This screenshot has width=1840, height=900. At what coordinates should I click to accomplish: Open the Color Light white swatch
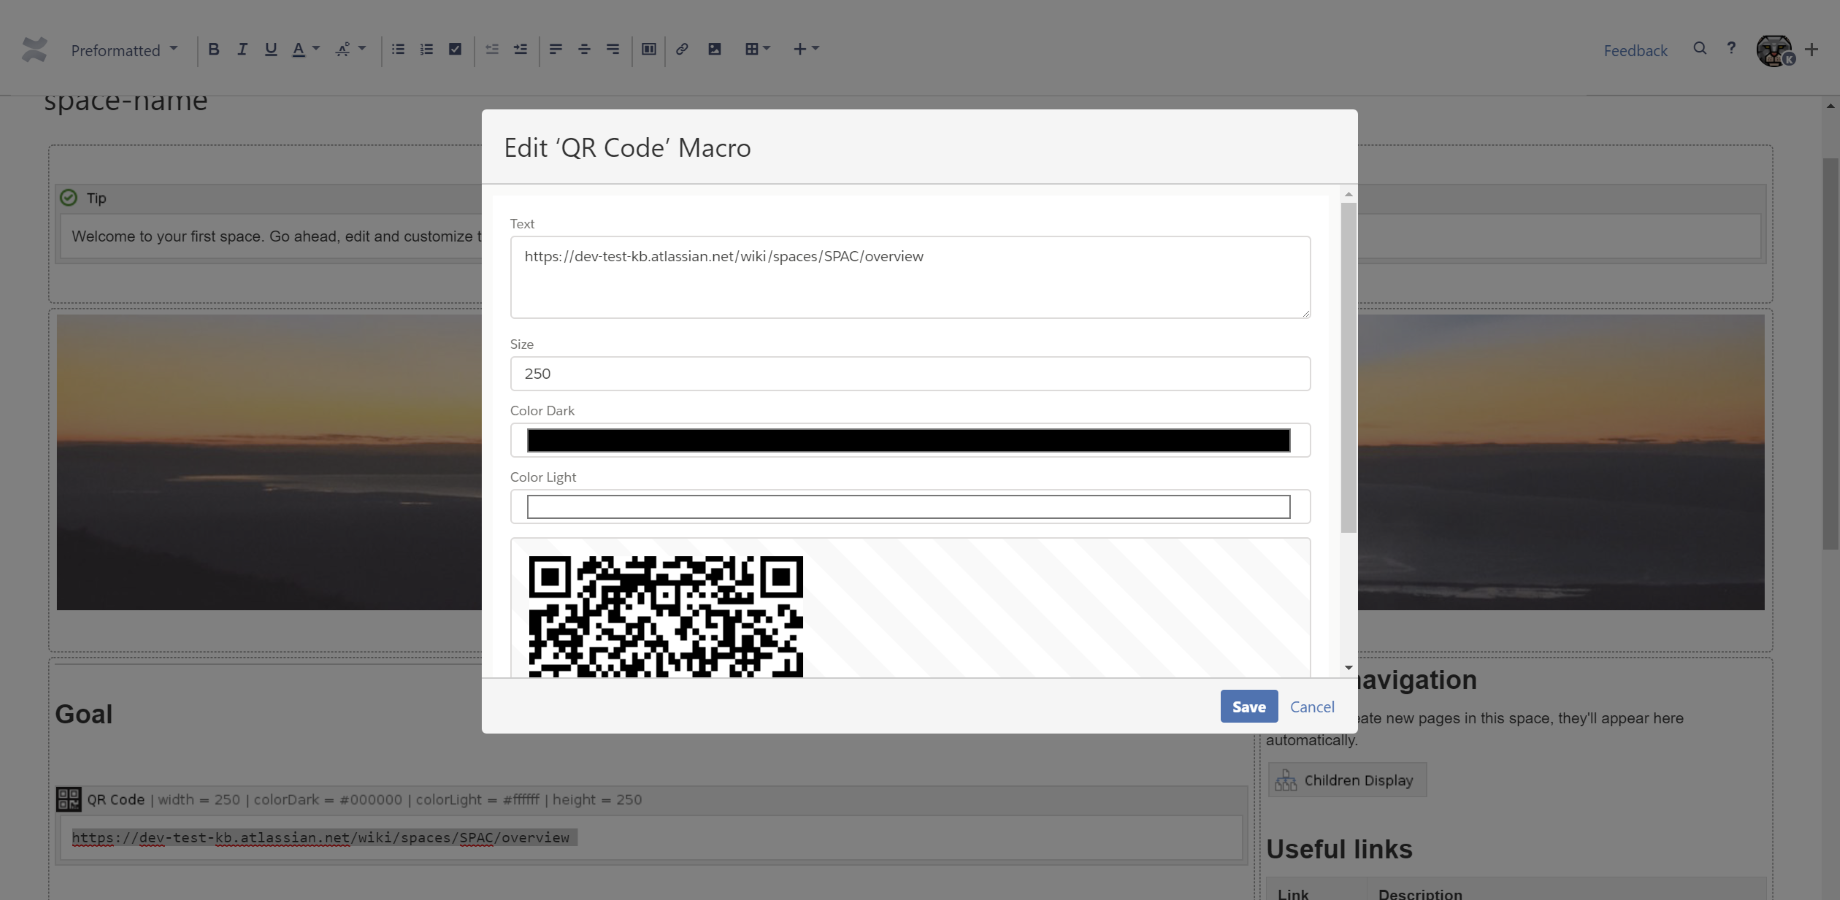click(908, 507)
